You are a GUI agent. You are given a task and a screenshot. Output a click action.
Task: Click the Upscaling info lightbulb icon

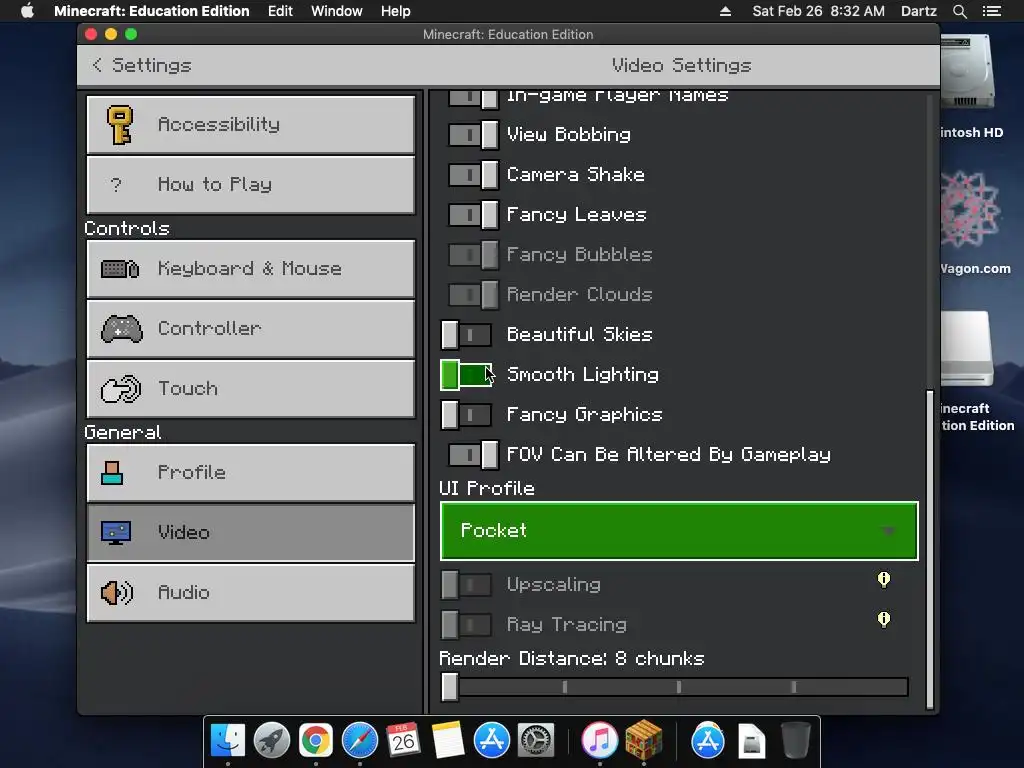[884, 580]
